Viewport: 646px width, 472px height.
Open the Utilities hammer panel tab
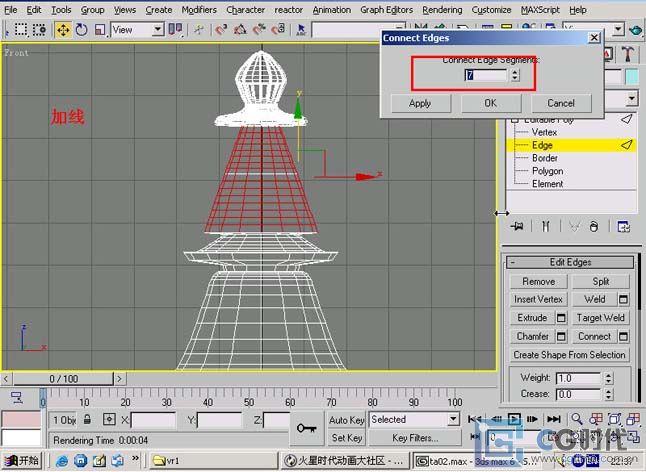pos(628,54)
